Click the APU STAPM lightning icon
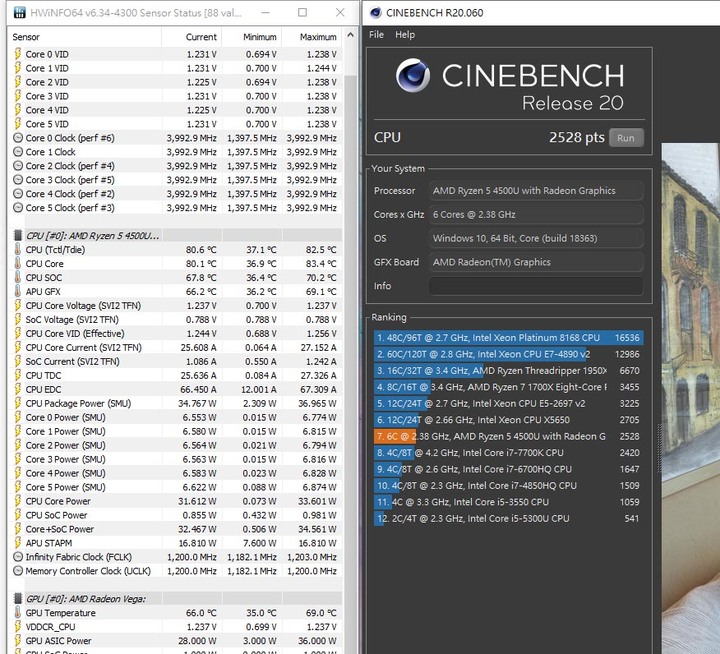The height and width of the screenshot is (654, 720). coord(17,543)
